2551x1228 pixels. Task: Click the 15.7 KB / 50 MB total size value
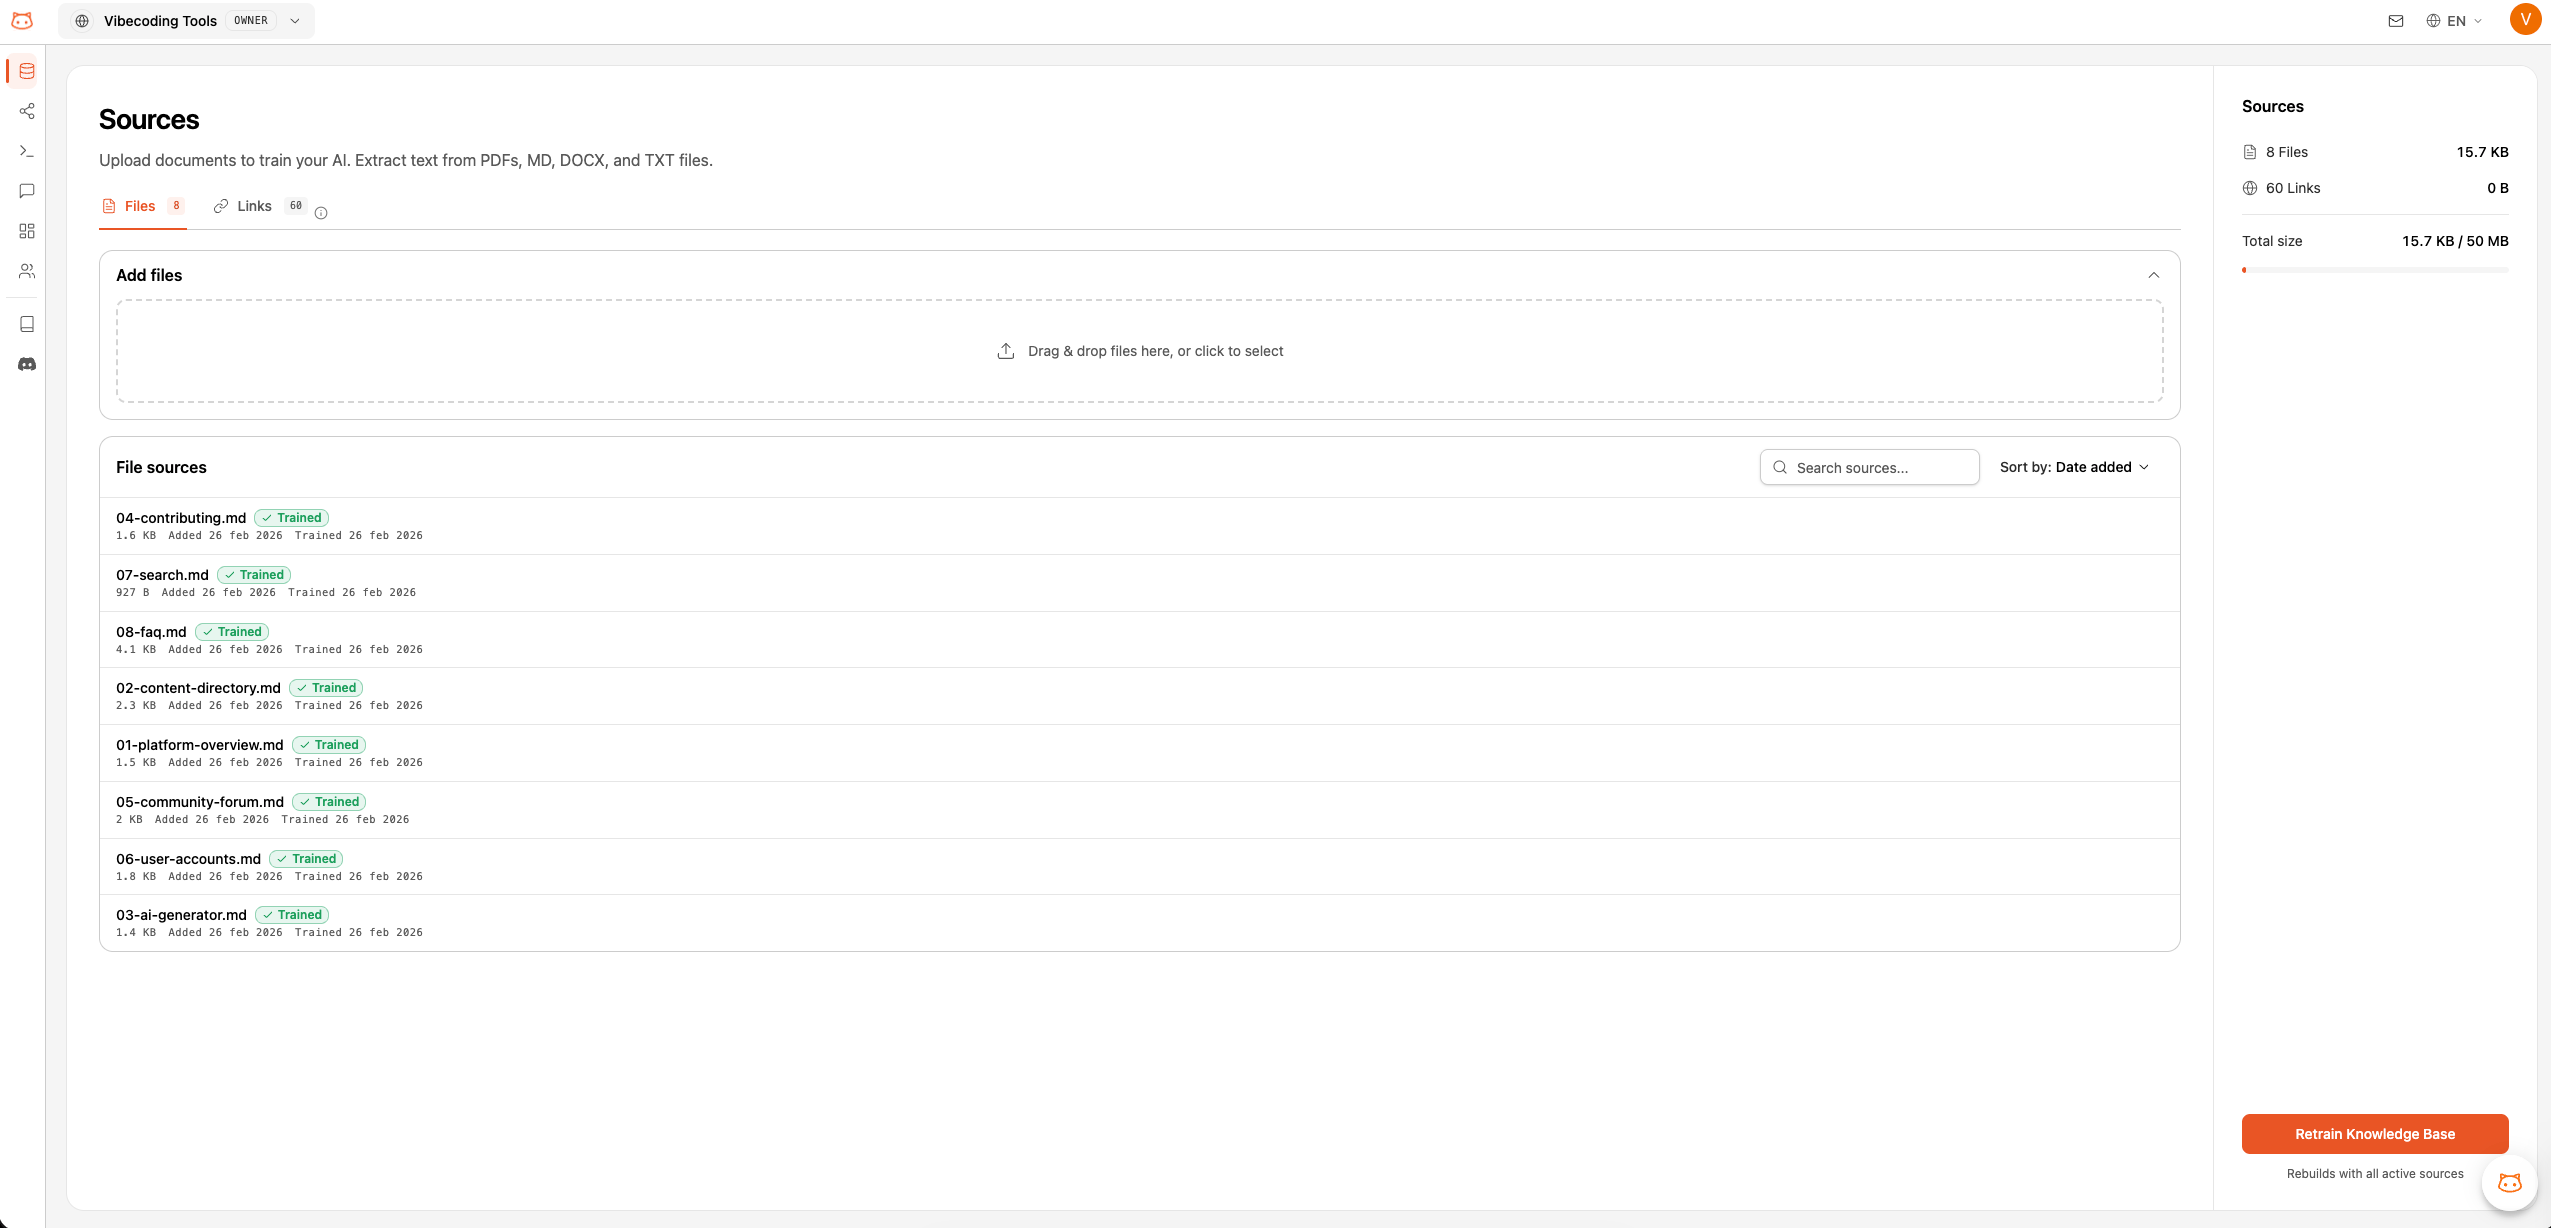tap(2454, 241)
